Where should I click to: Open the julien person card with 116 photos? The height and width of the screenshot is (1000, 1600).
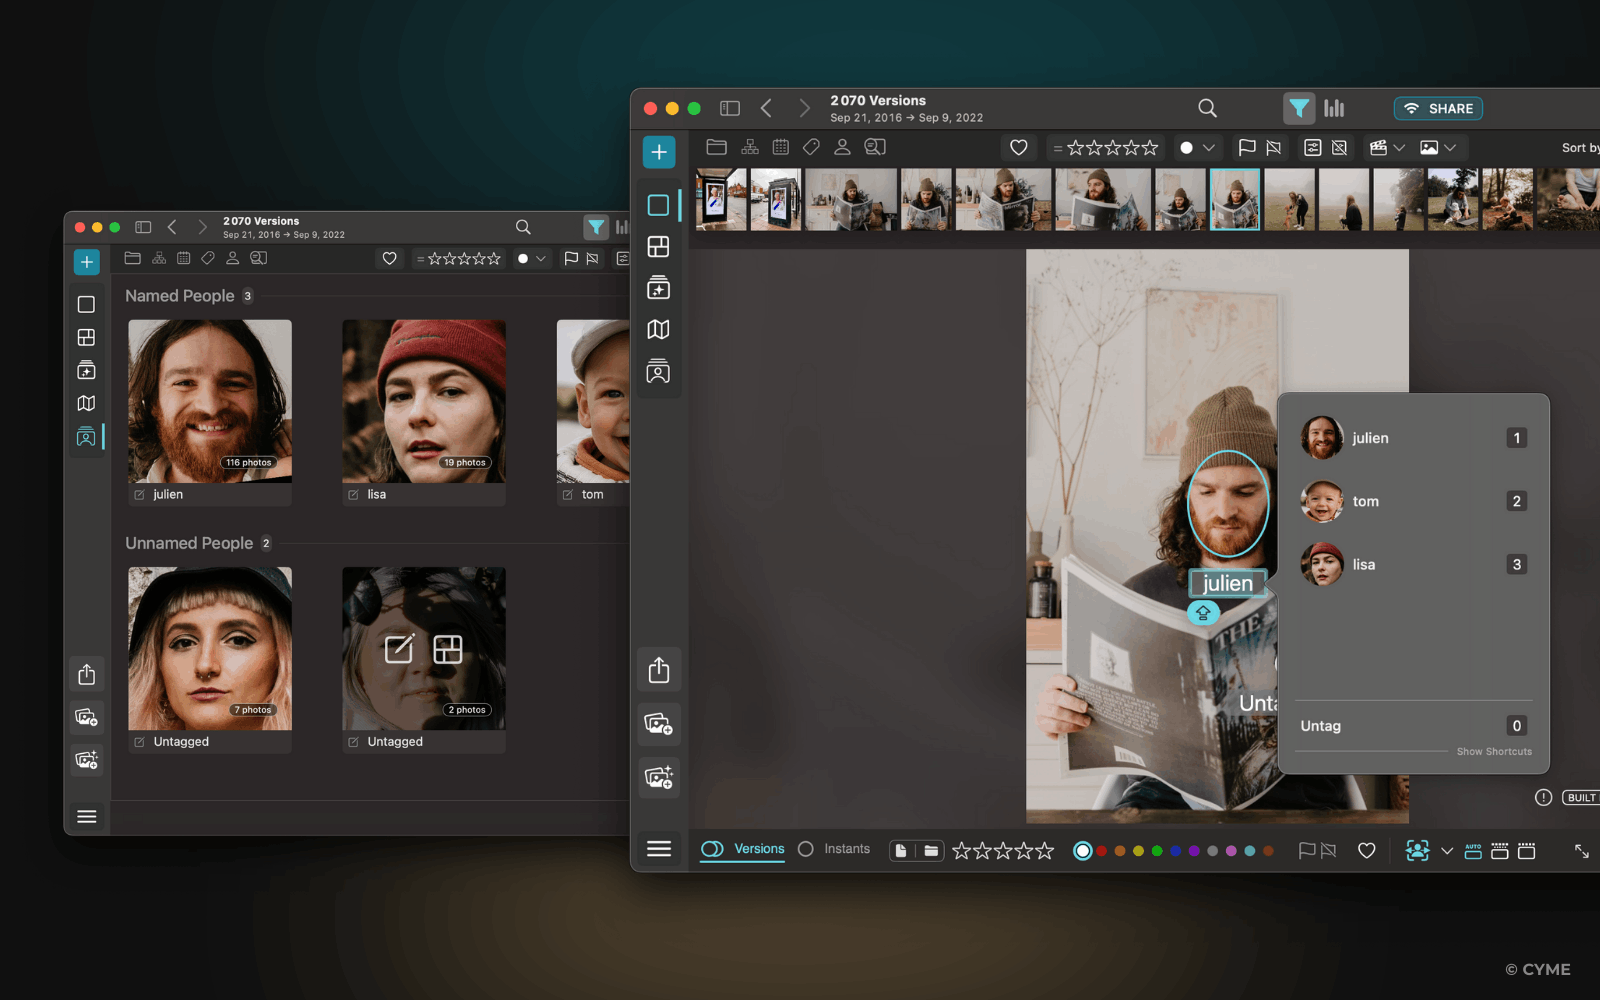[x=210, y=411]
